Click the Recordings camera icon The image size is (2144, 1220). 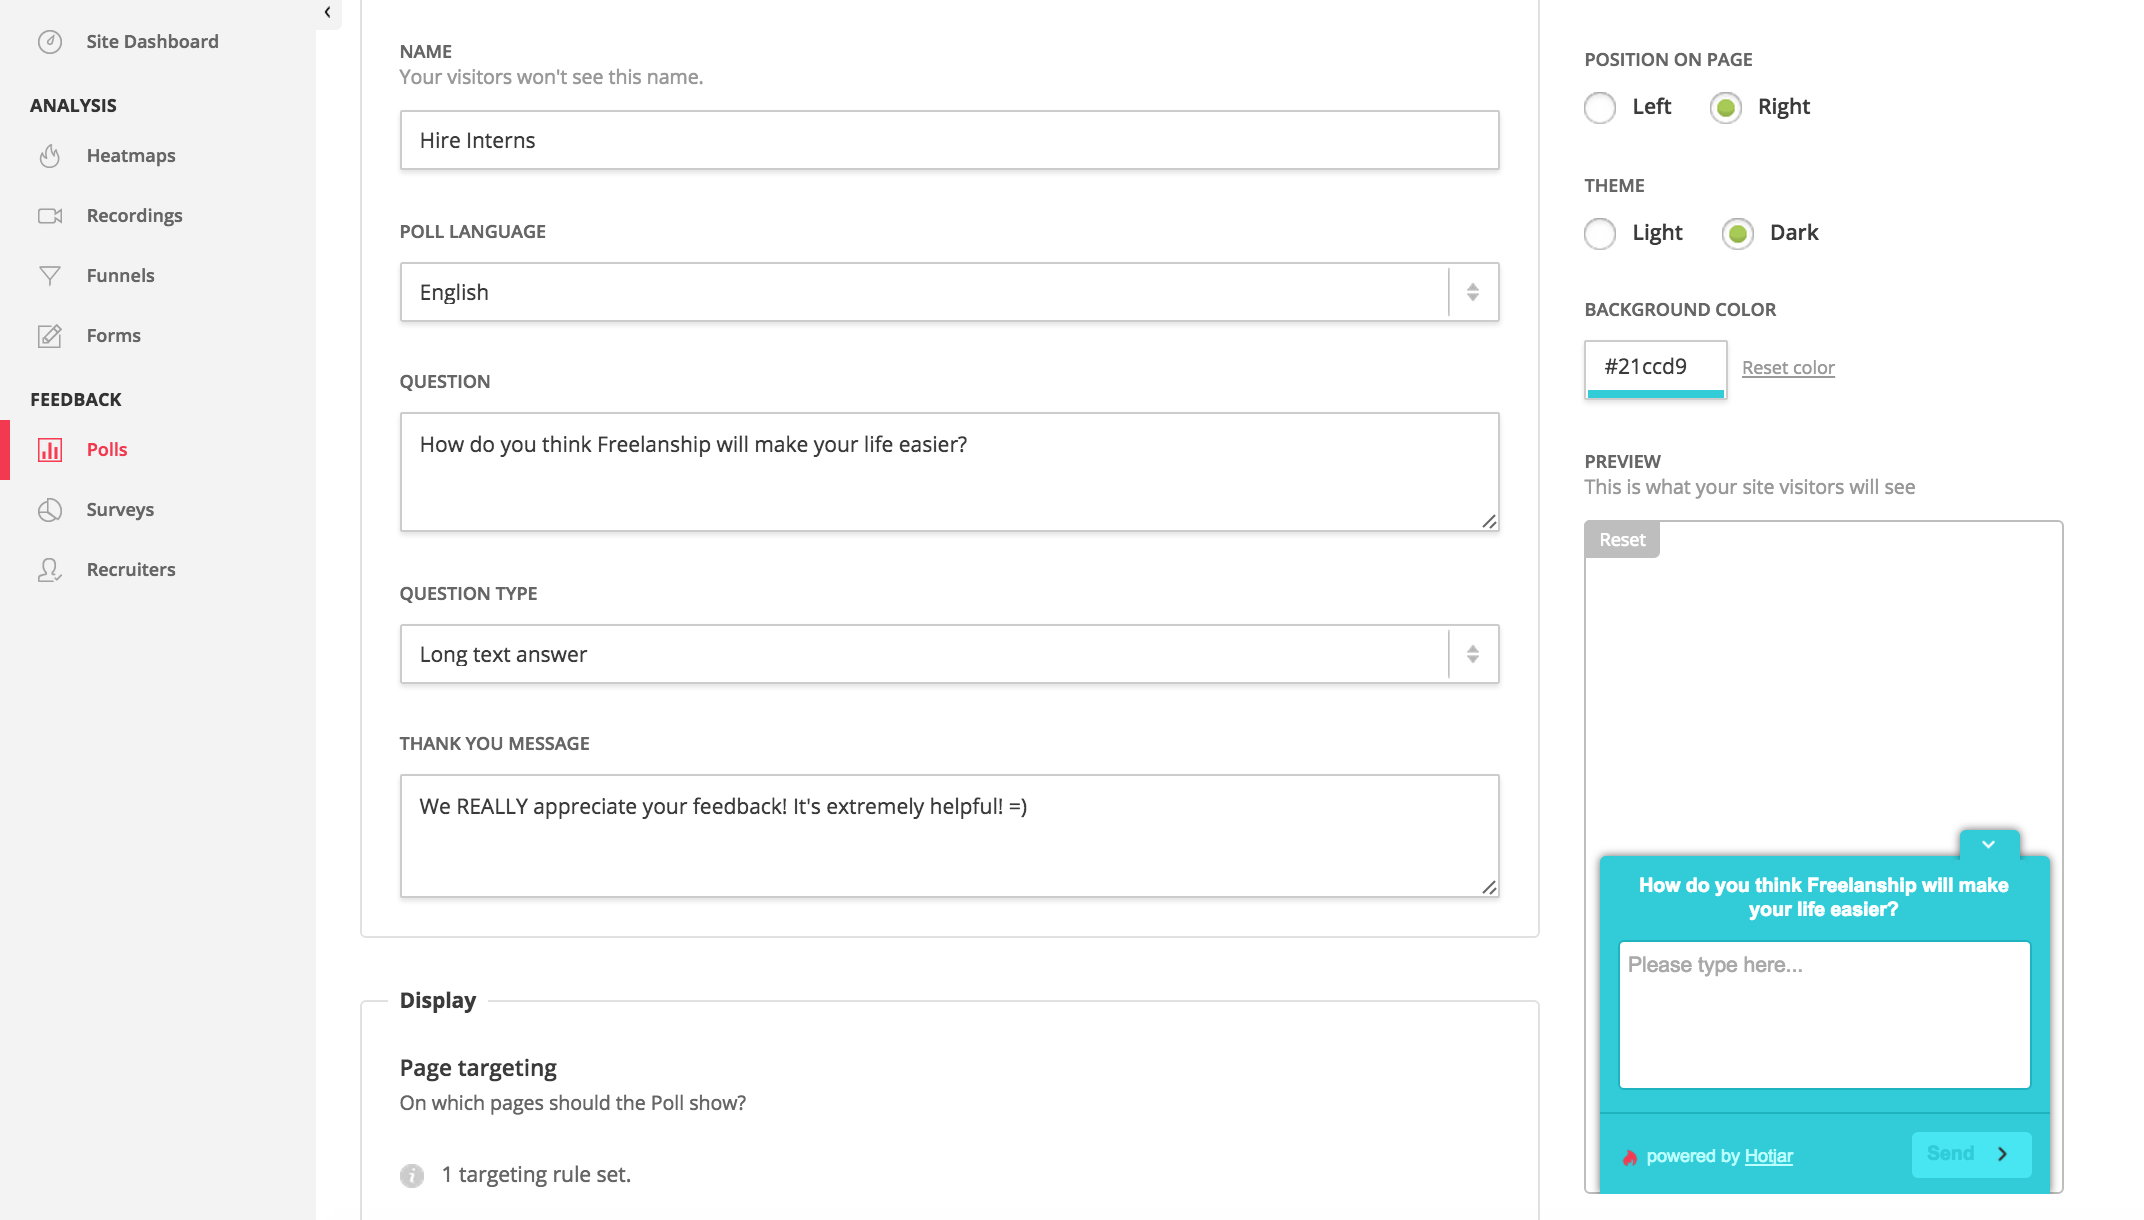(50, 216)
